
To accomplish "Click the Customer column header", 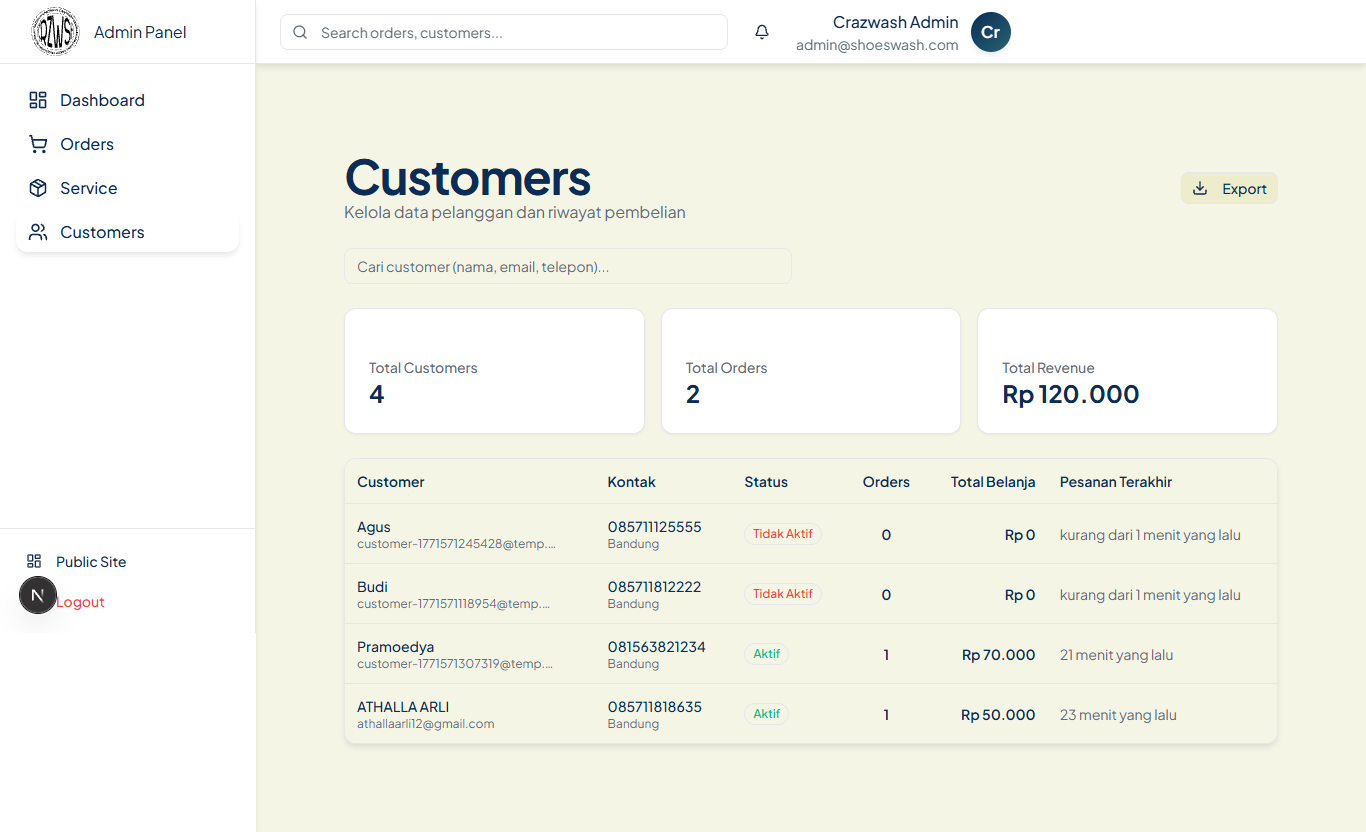I will 391,482.
